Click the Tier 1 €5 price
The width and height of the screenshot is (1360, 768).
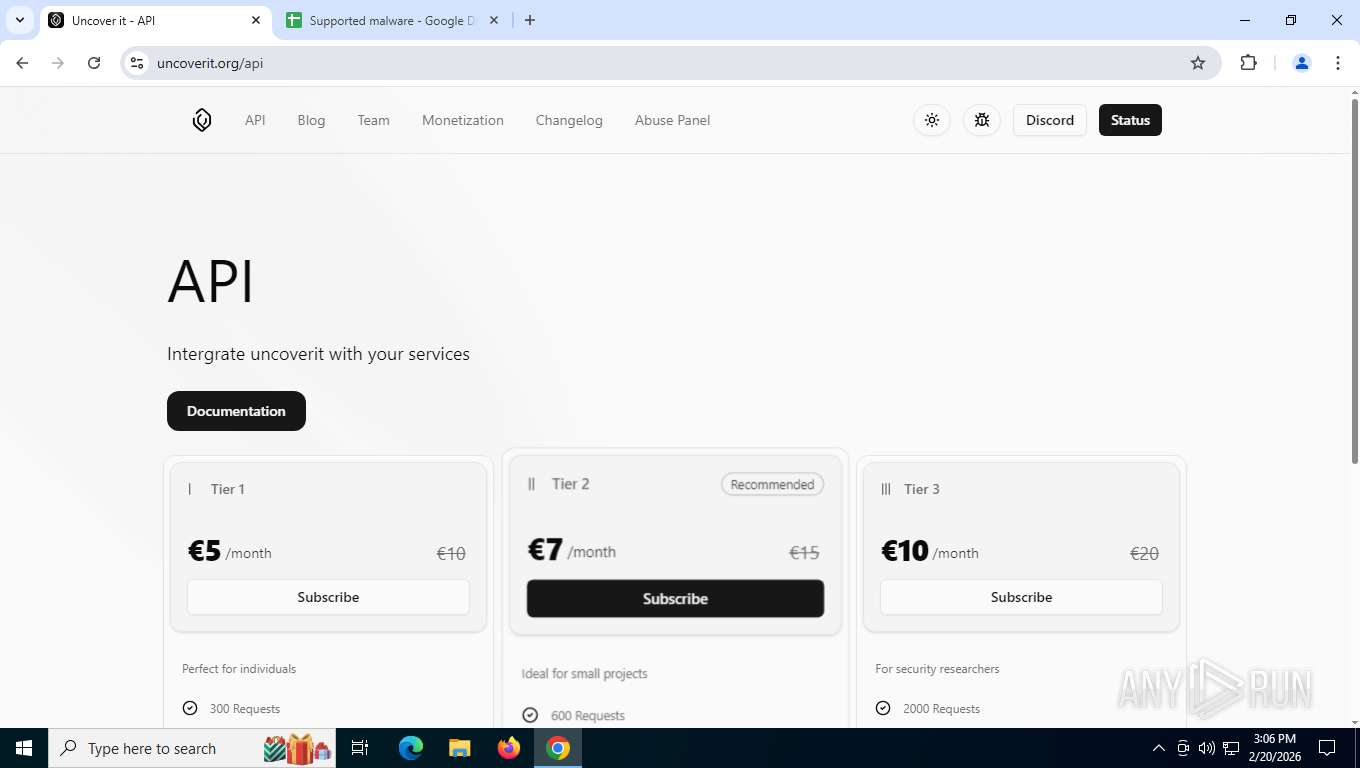tap(204, 551)
